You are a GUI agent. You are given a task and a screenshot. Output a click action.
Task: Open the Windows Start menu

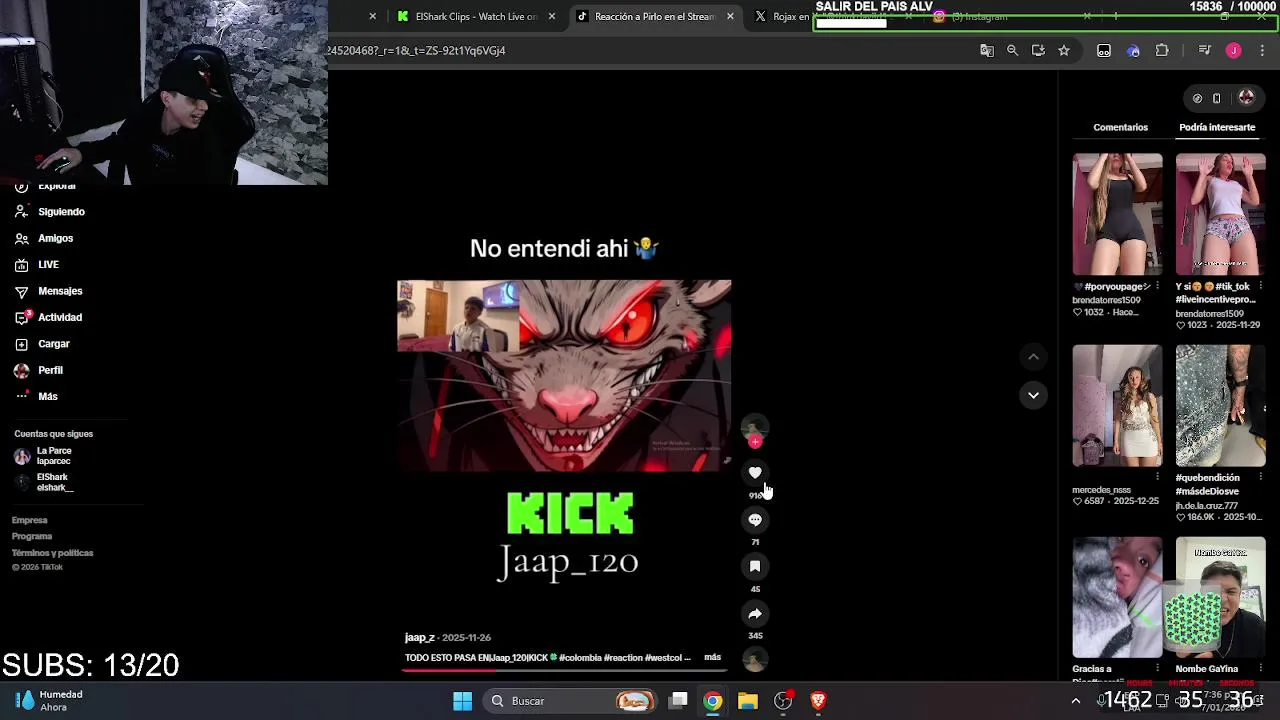click(x=462, y=701)
